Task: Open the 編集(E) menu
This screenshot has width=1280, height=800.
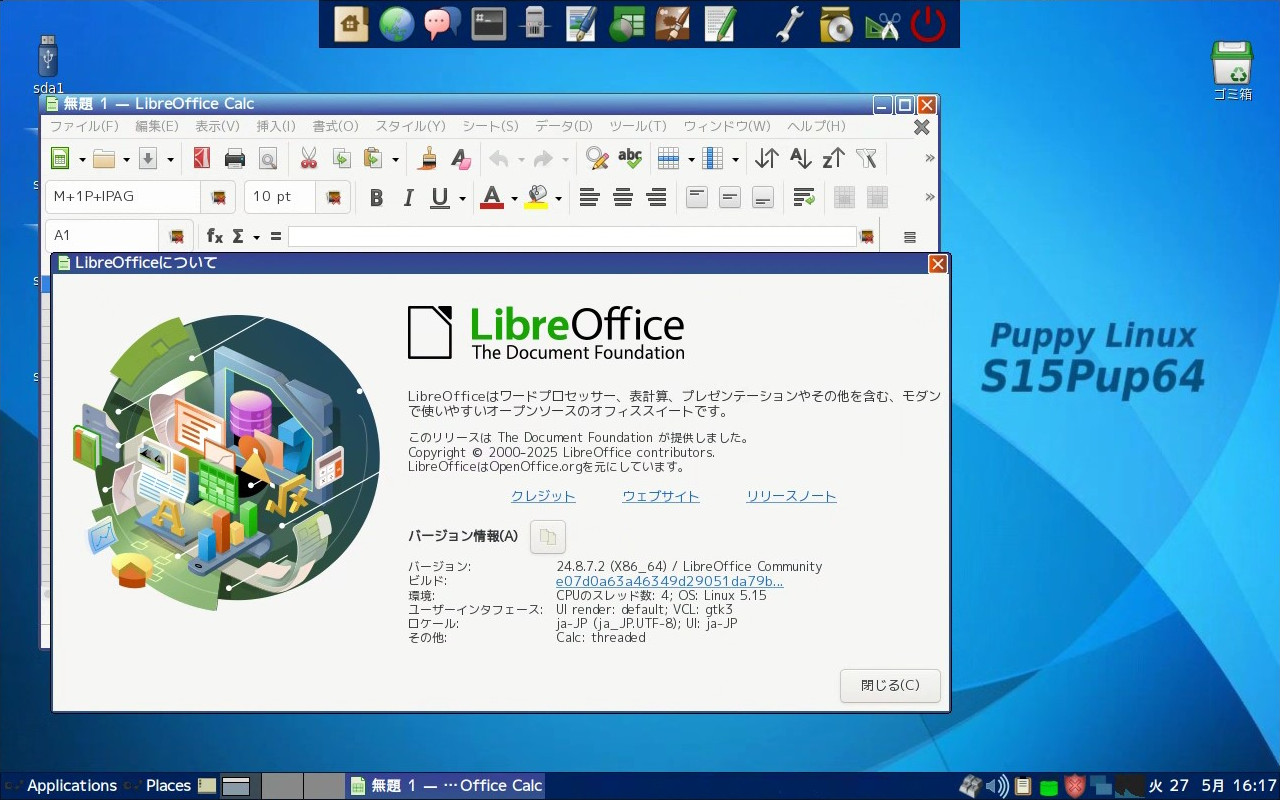Action: pyautogui.click(x=157, y=126)
